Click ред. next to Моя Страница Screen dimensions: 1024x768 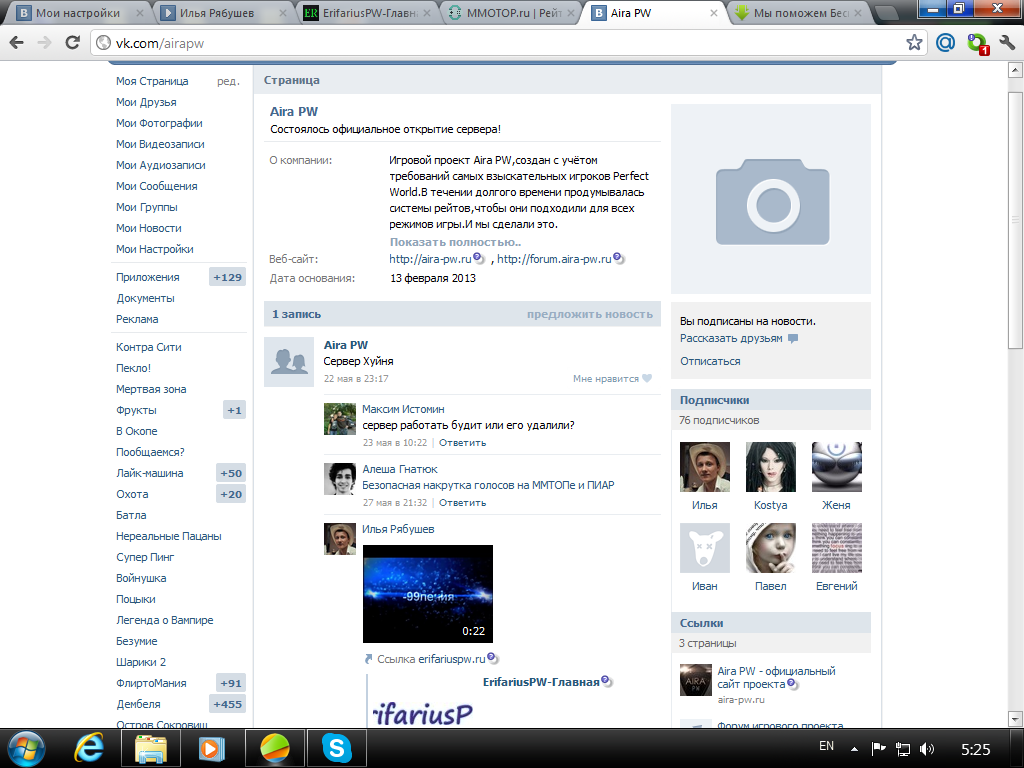[228, 82]
